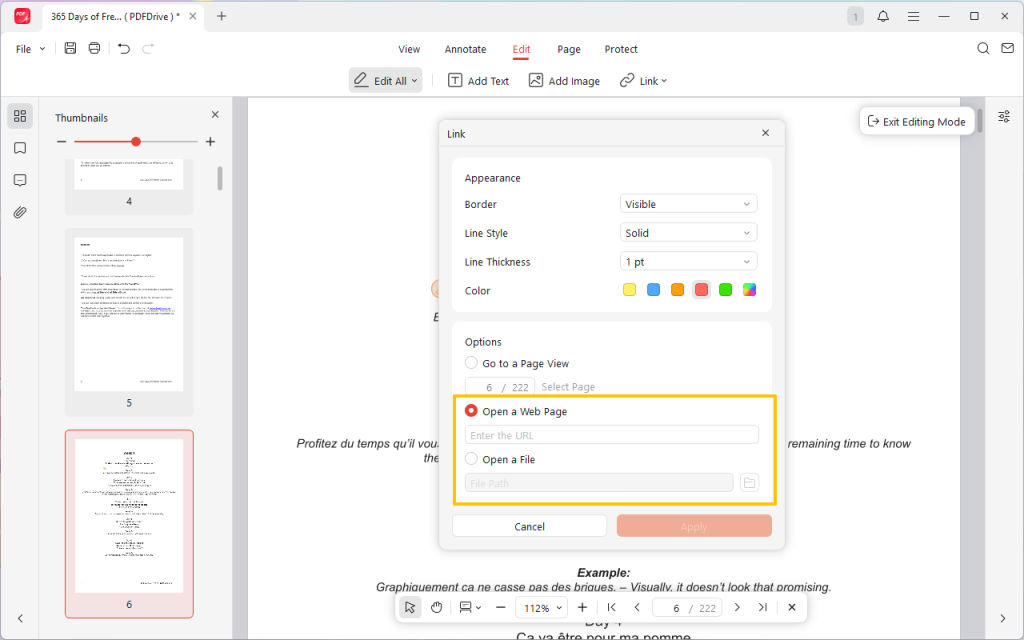The width and height of the screenshot is (1024, 640).
Task: Select the Go to a Page View option
Action: (471, 363)
